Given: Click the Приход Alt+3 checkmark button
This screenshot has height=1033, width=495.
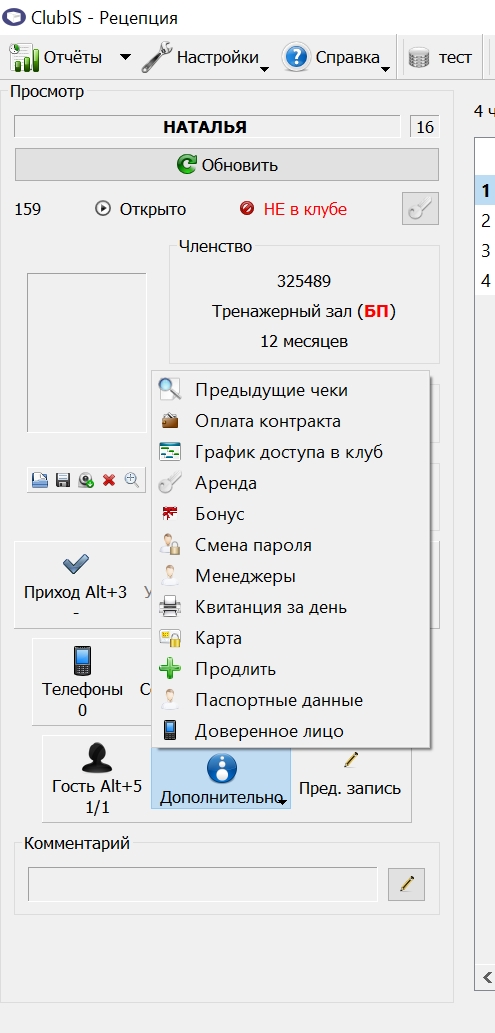Looking at the screenshot, I should [x=75, y=584].
